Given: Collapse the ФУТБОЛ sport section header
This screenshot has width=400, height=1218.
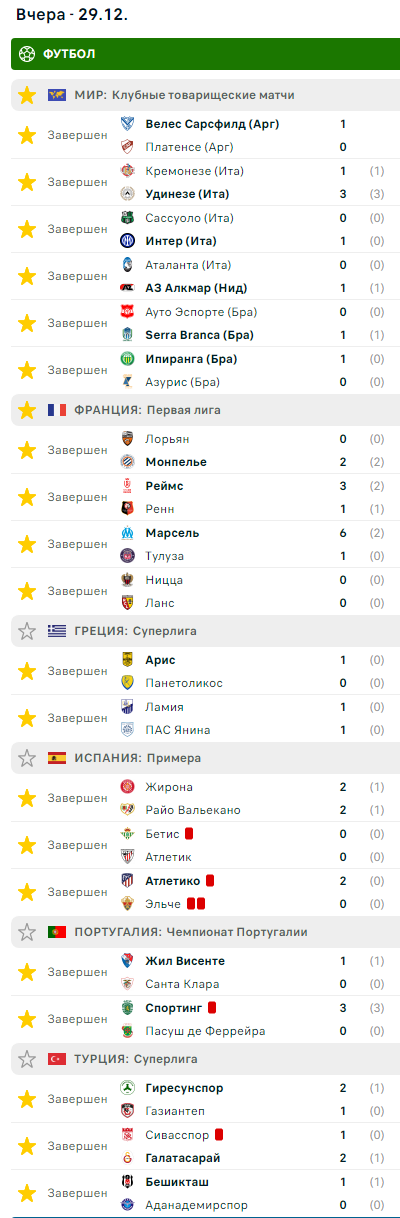Looking at the screenshot, I should click(205, 54).
